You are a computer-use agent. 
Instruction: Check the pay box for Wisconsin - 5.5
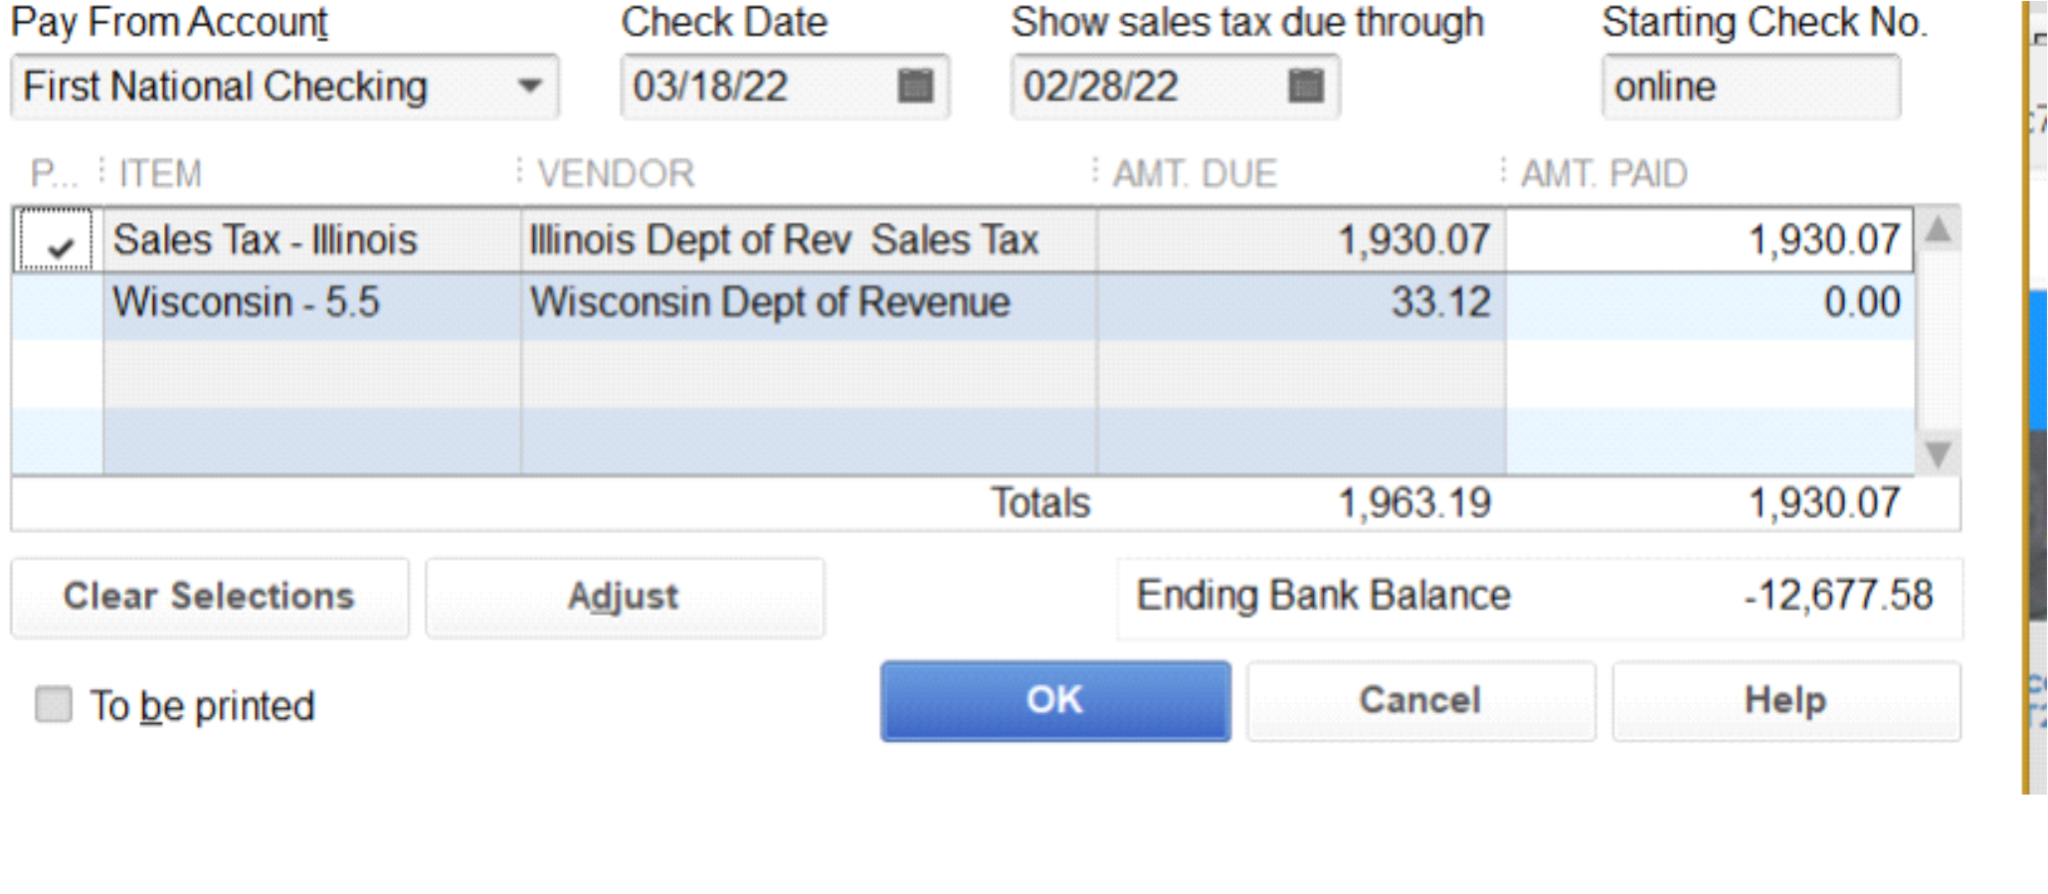pos(58,303)
